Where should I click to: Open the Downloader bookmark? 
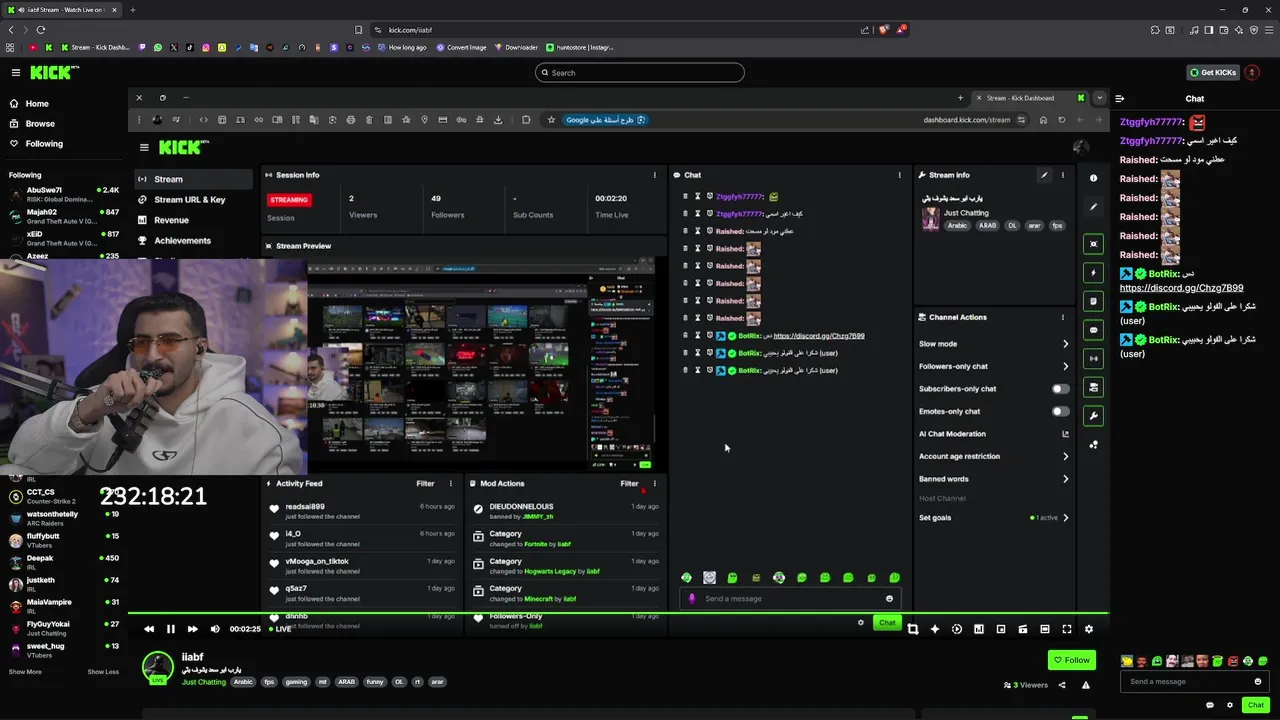coord(516,47)
